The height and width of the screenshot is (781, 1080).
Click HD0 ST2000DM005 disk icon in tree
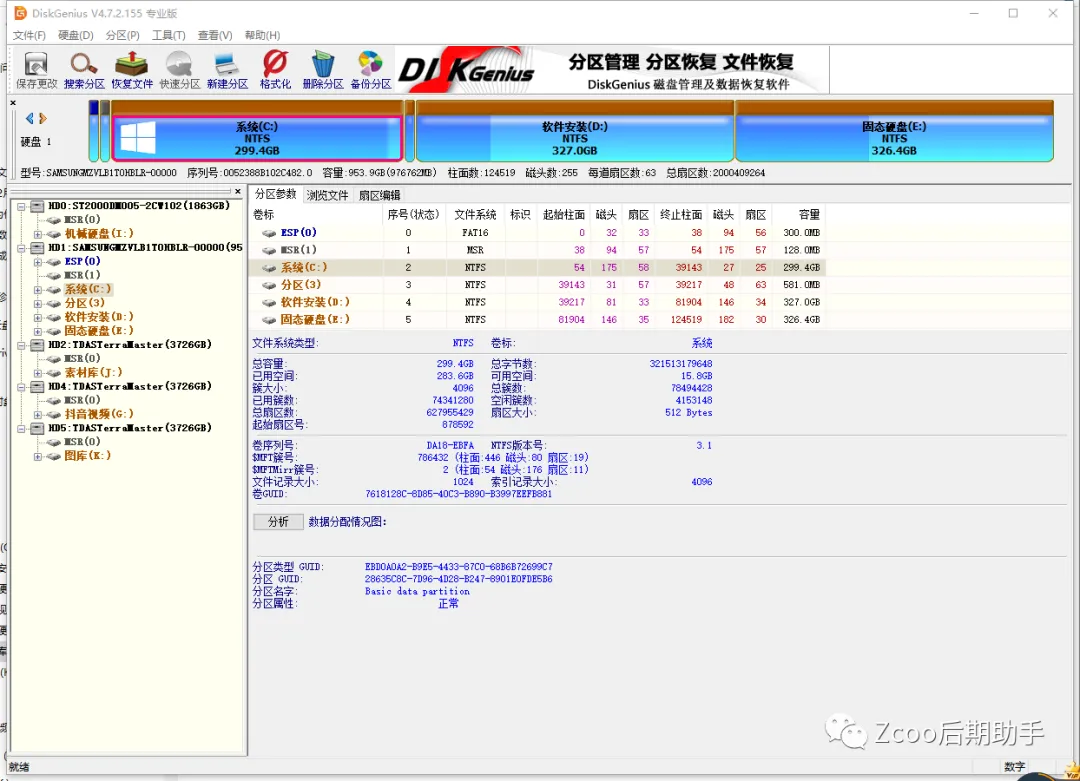tap(37, 206)
